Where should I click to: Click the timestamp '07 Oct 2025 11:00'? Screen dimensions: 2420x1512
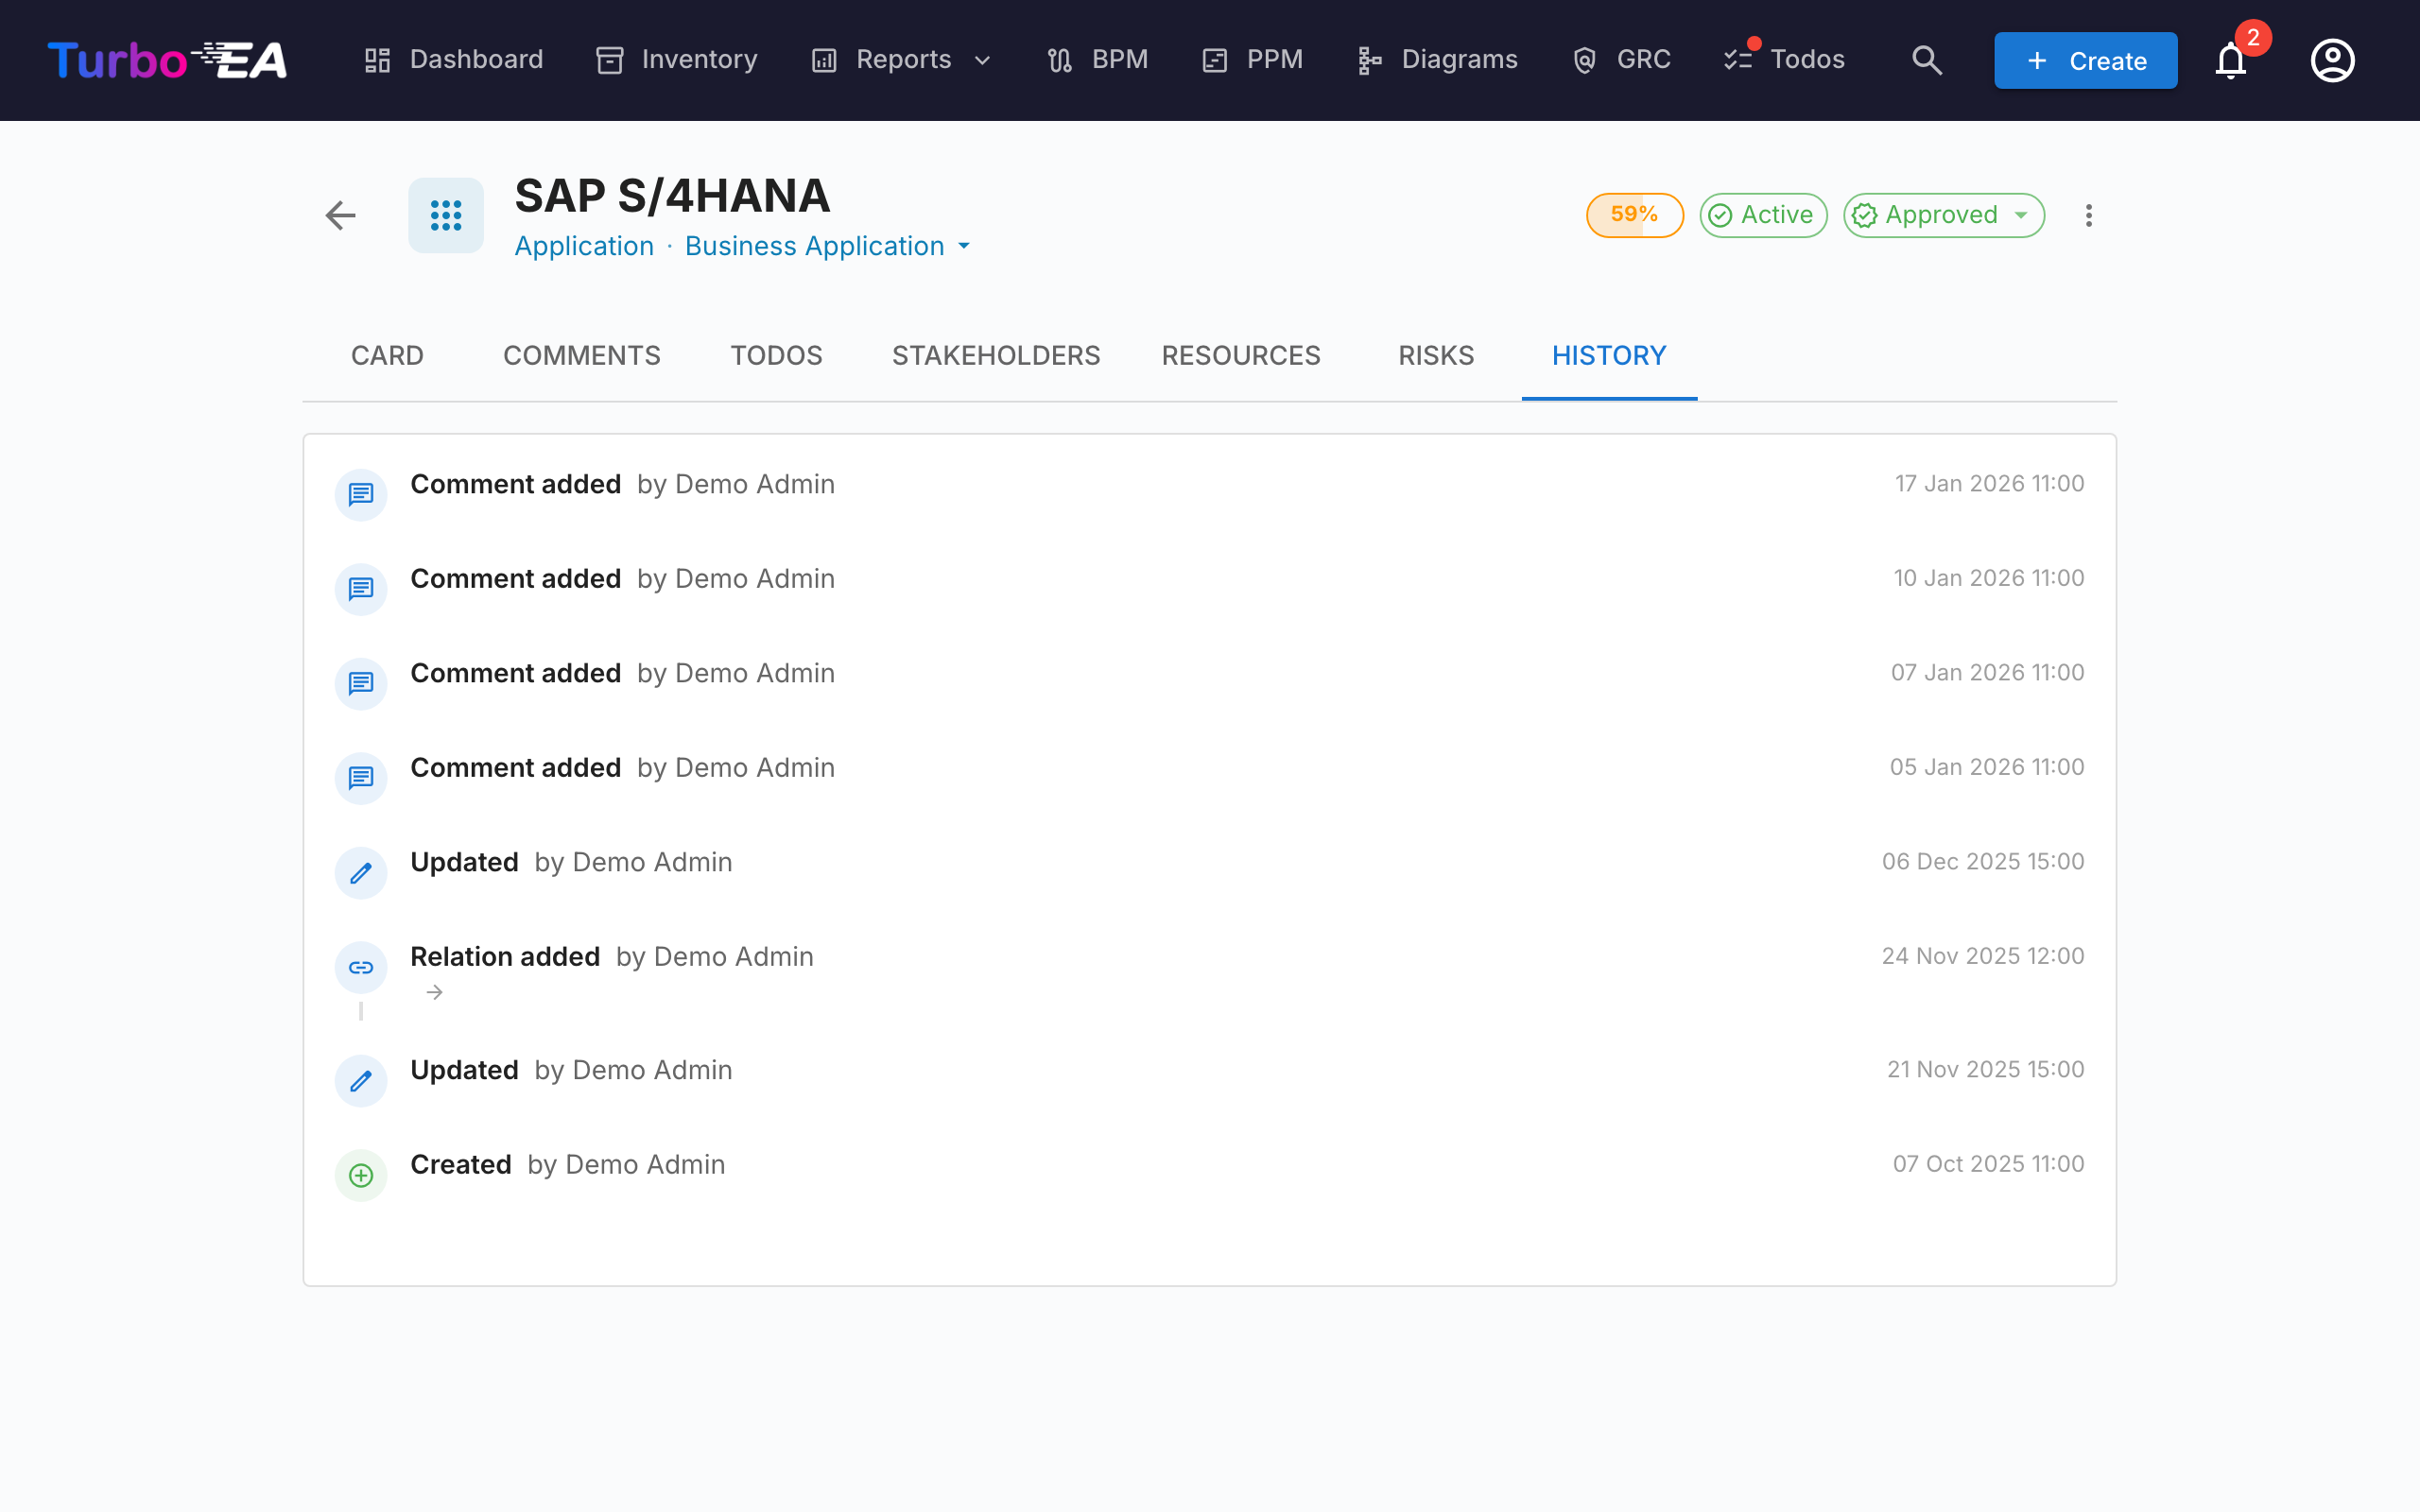1988,1164
